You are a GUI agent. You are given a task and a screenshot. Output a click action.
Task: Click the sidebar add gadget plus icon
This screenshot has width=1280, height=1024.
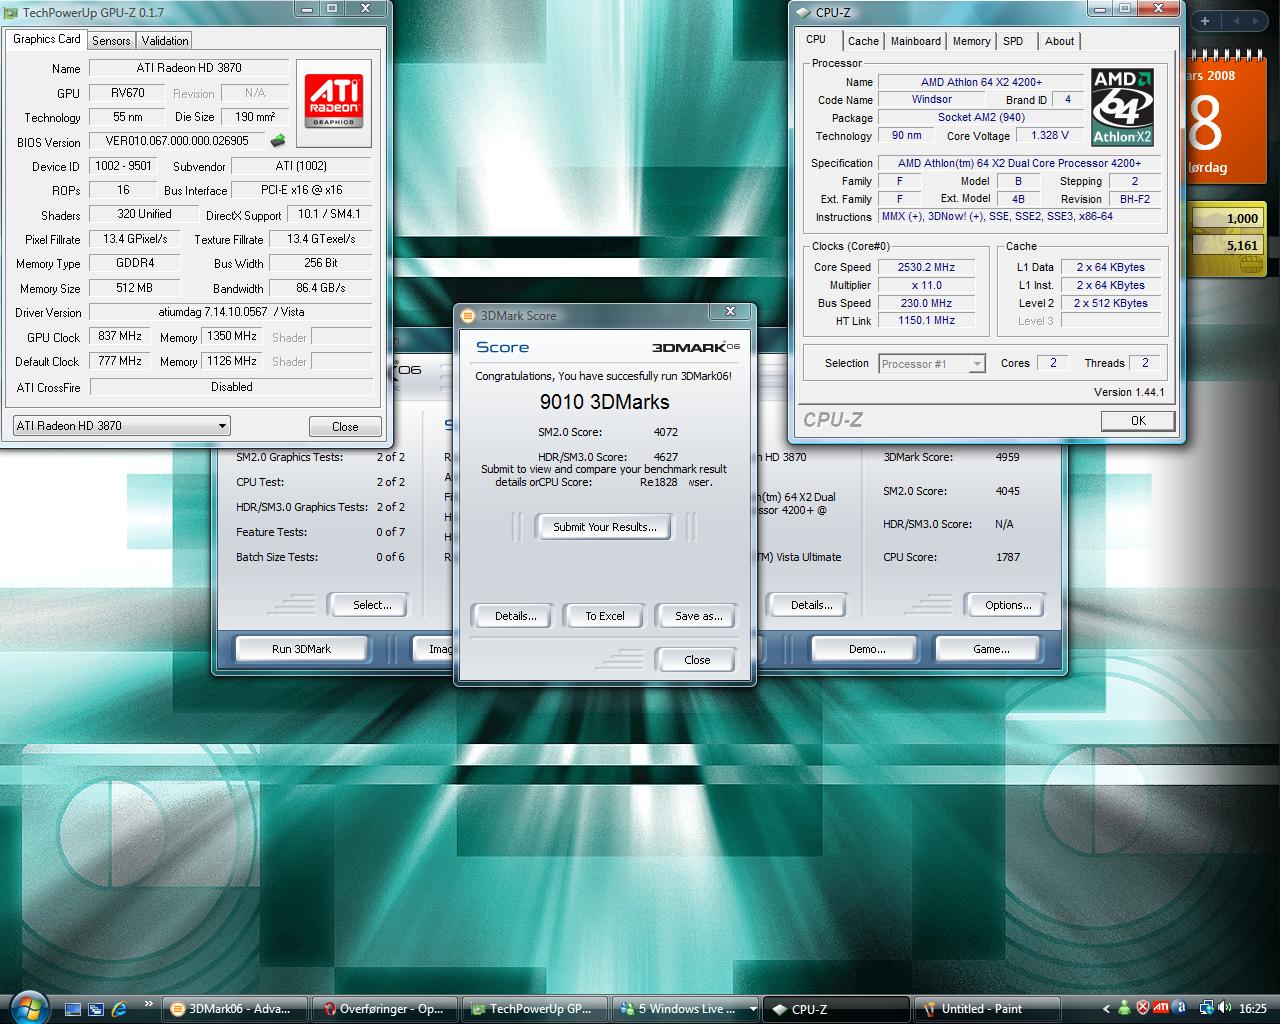(x=1205, y=21)
